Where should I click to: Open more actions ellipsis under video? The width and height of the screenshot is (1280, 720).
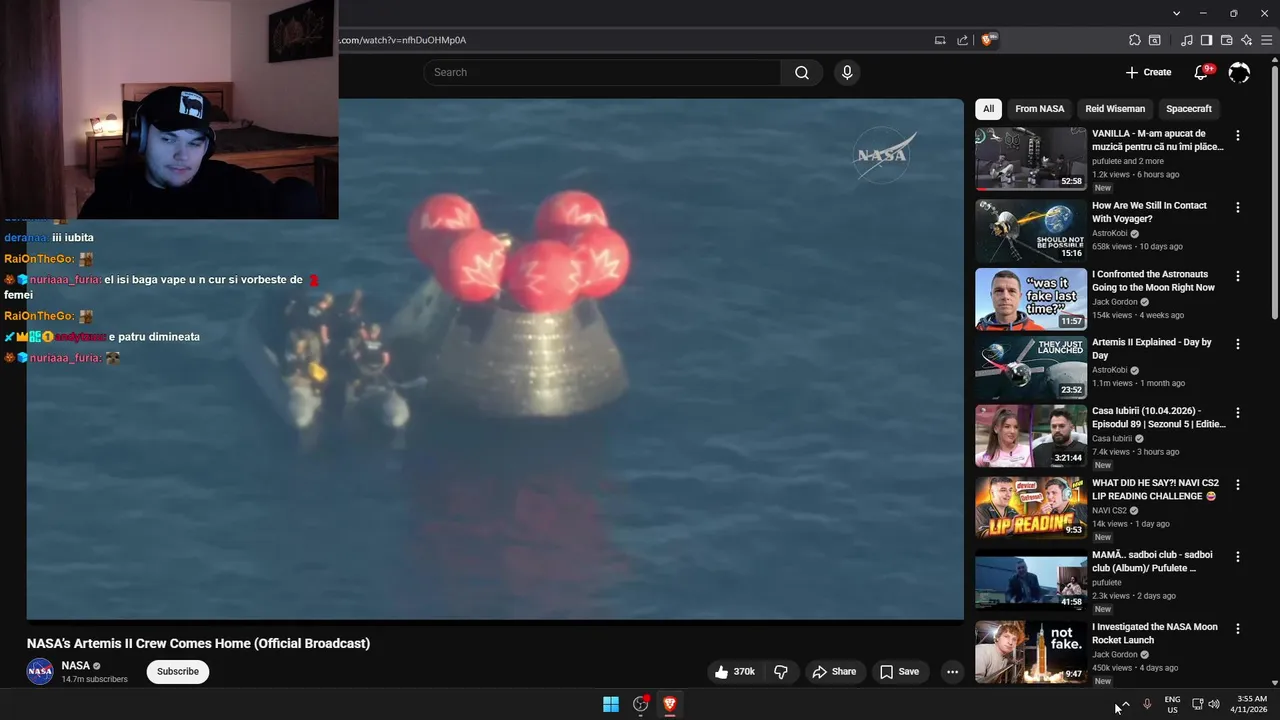click(x=952, y=672)
